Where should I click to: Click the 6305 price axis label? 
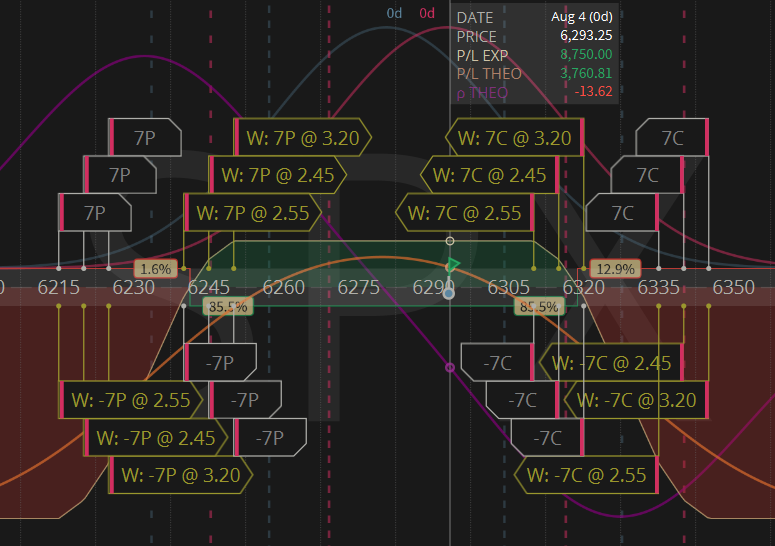(x=509, y=287)
